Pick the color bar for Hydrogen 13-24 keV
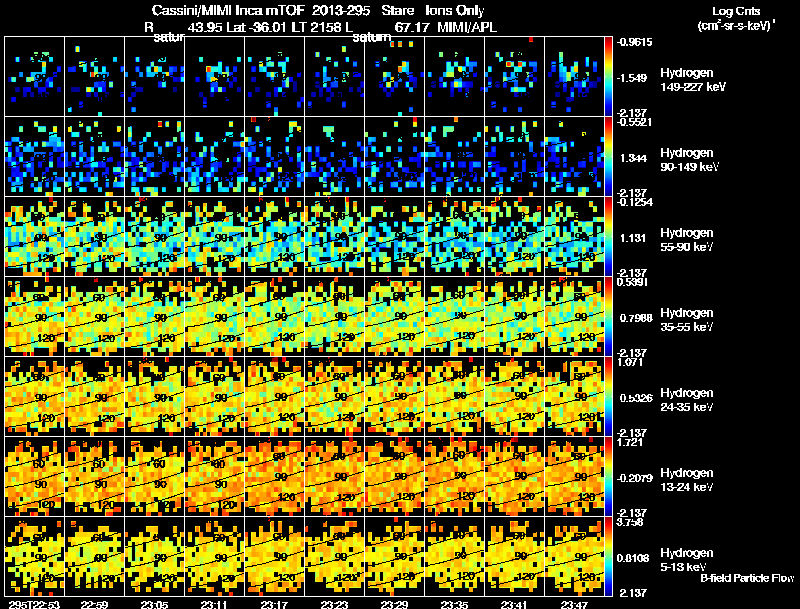800x609 pixels. click(x=608, y=476)
